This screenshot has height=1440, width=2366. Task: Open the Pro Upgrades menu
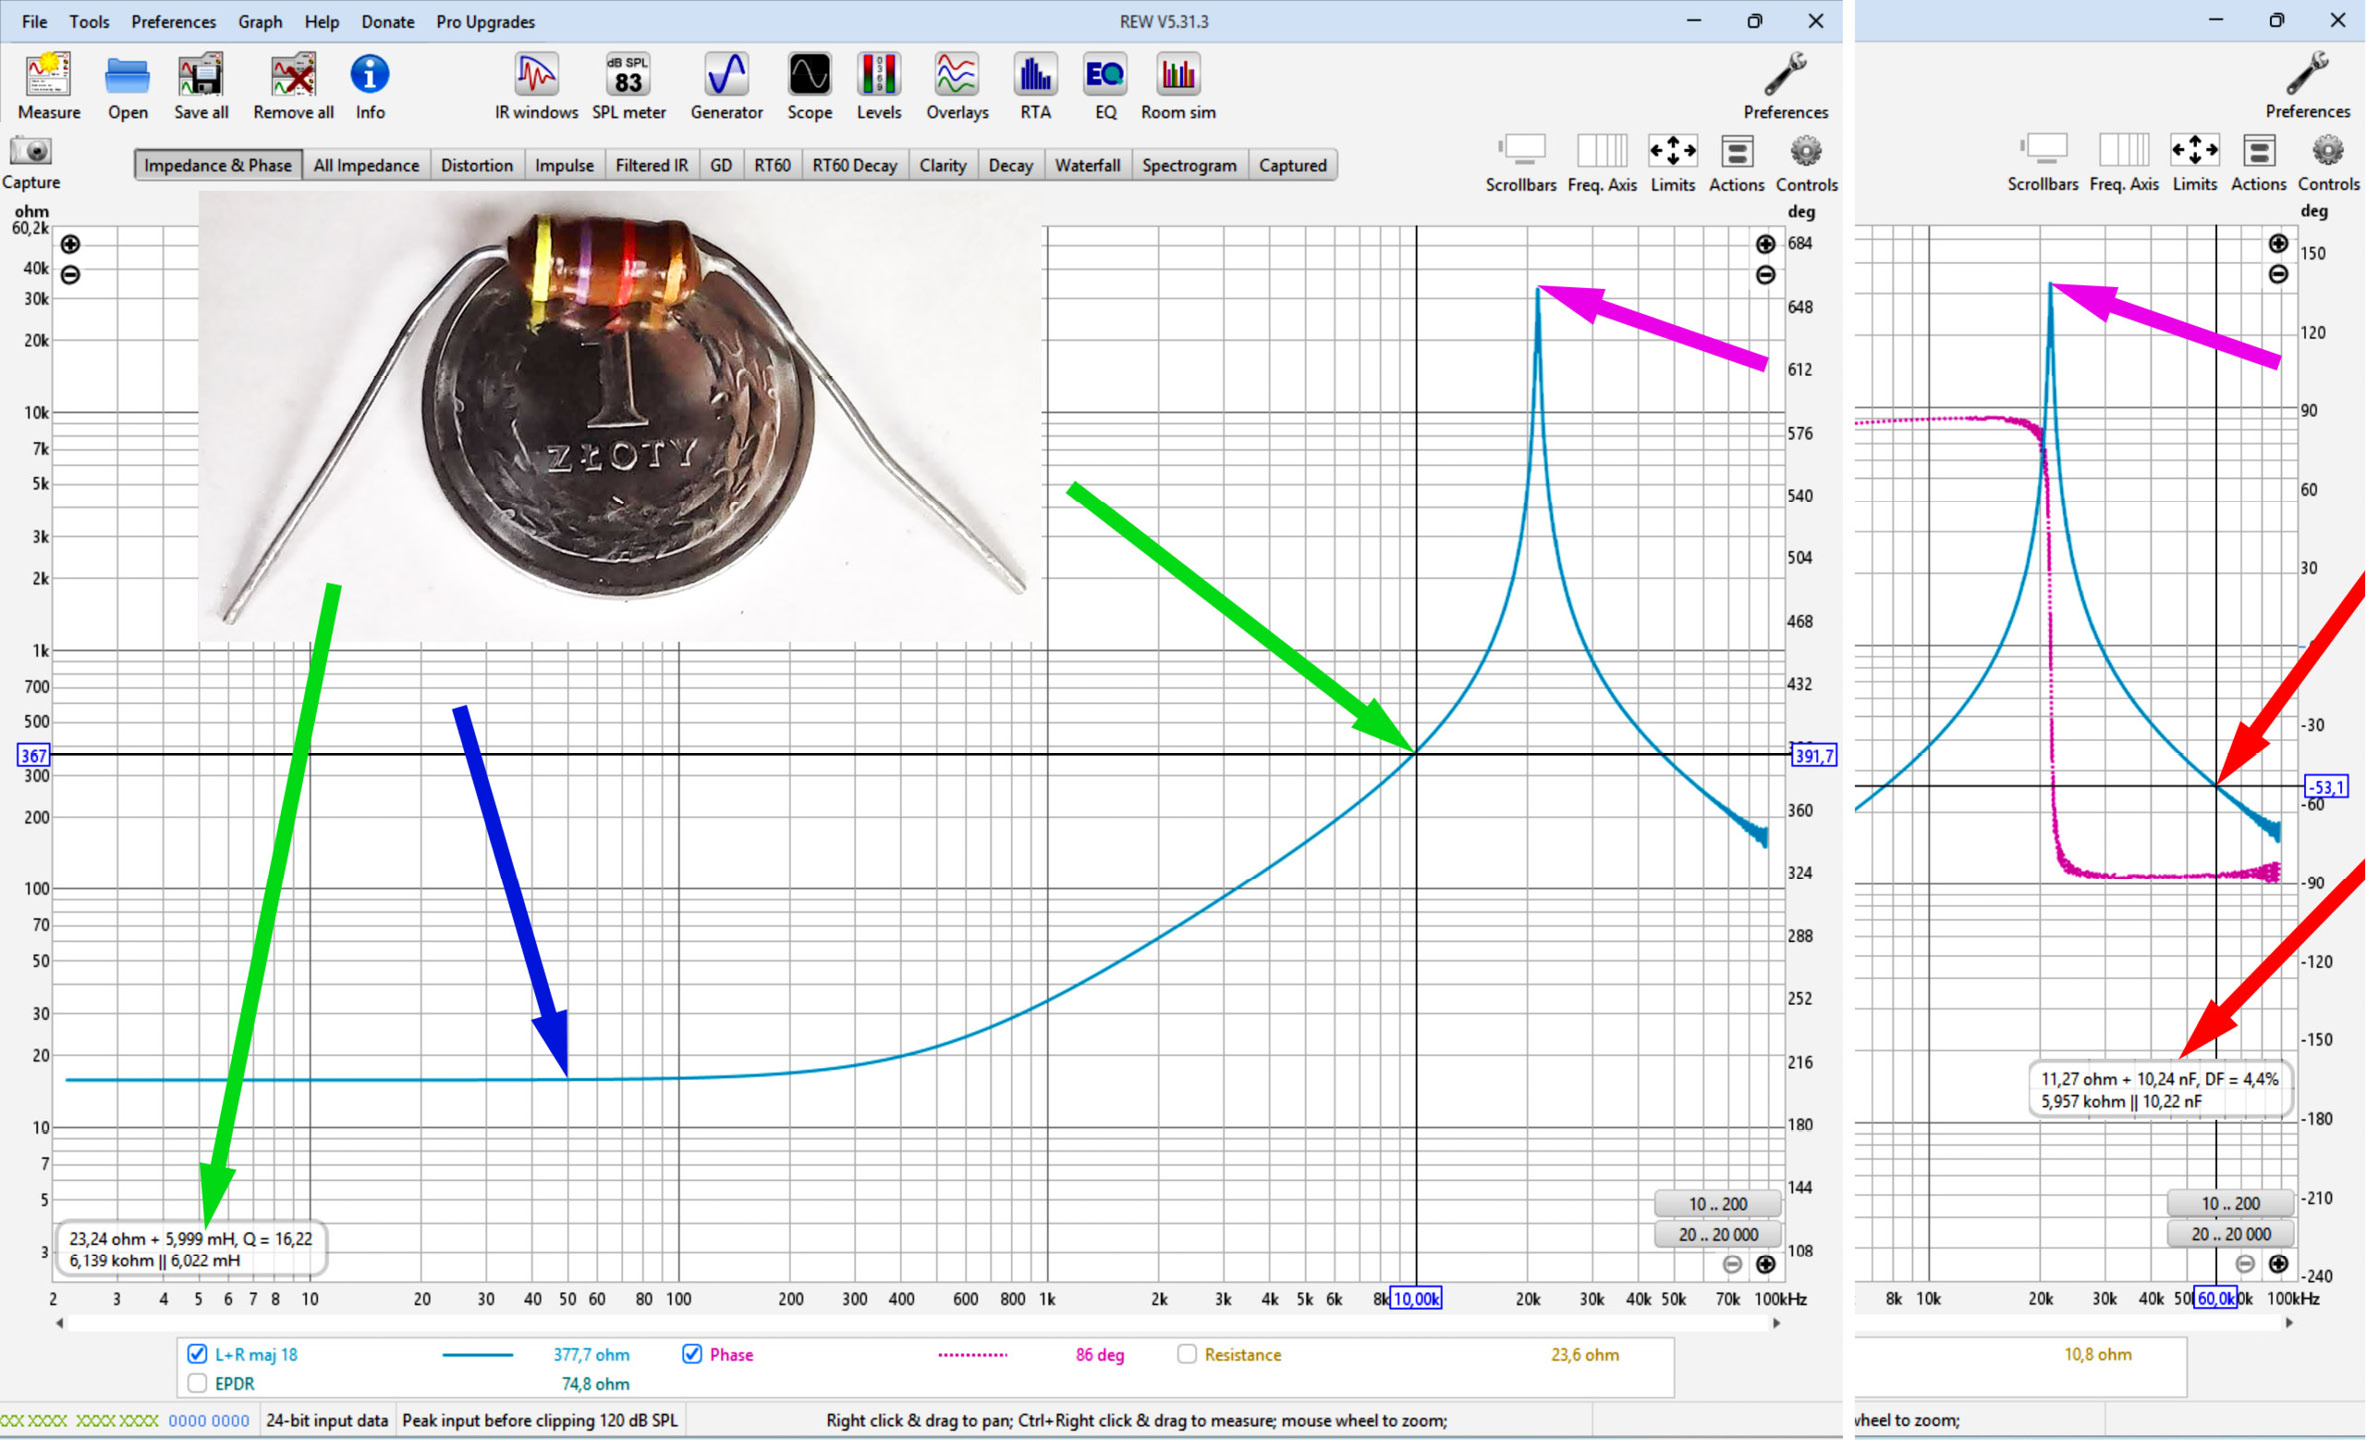485,21
